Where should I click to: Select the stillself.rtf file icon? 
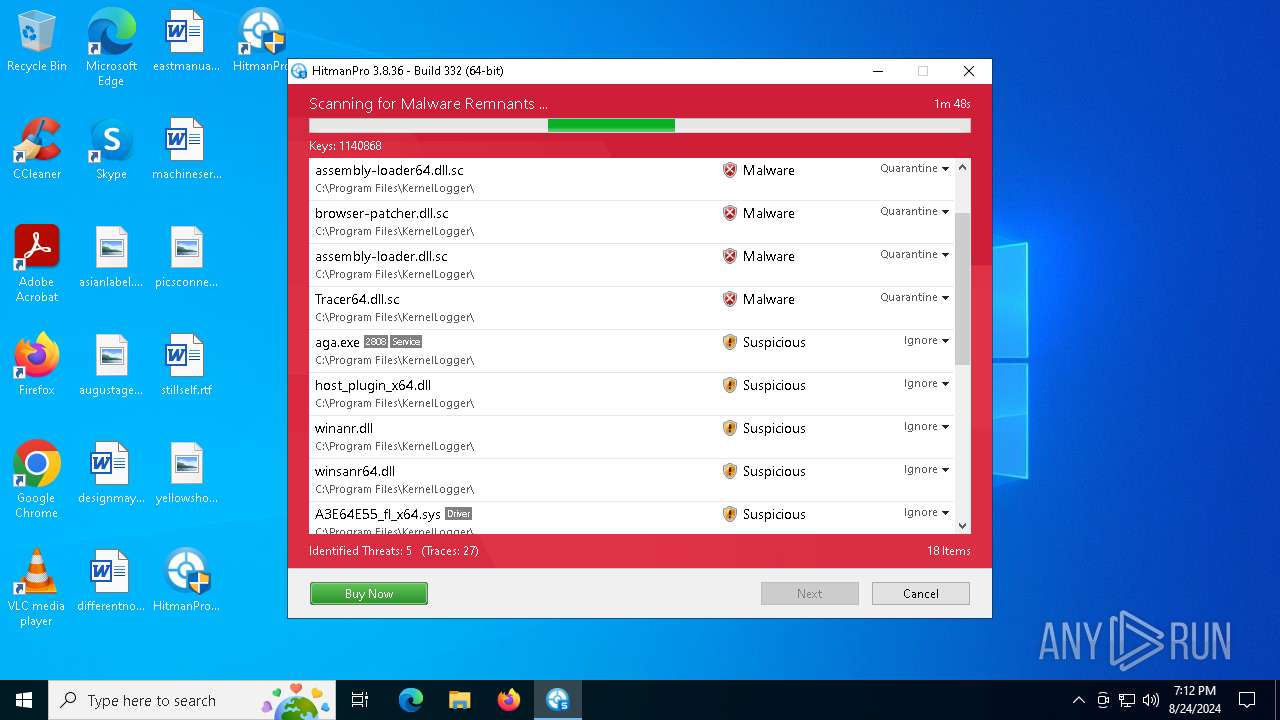click(x=186, y=364)
